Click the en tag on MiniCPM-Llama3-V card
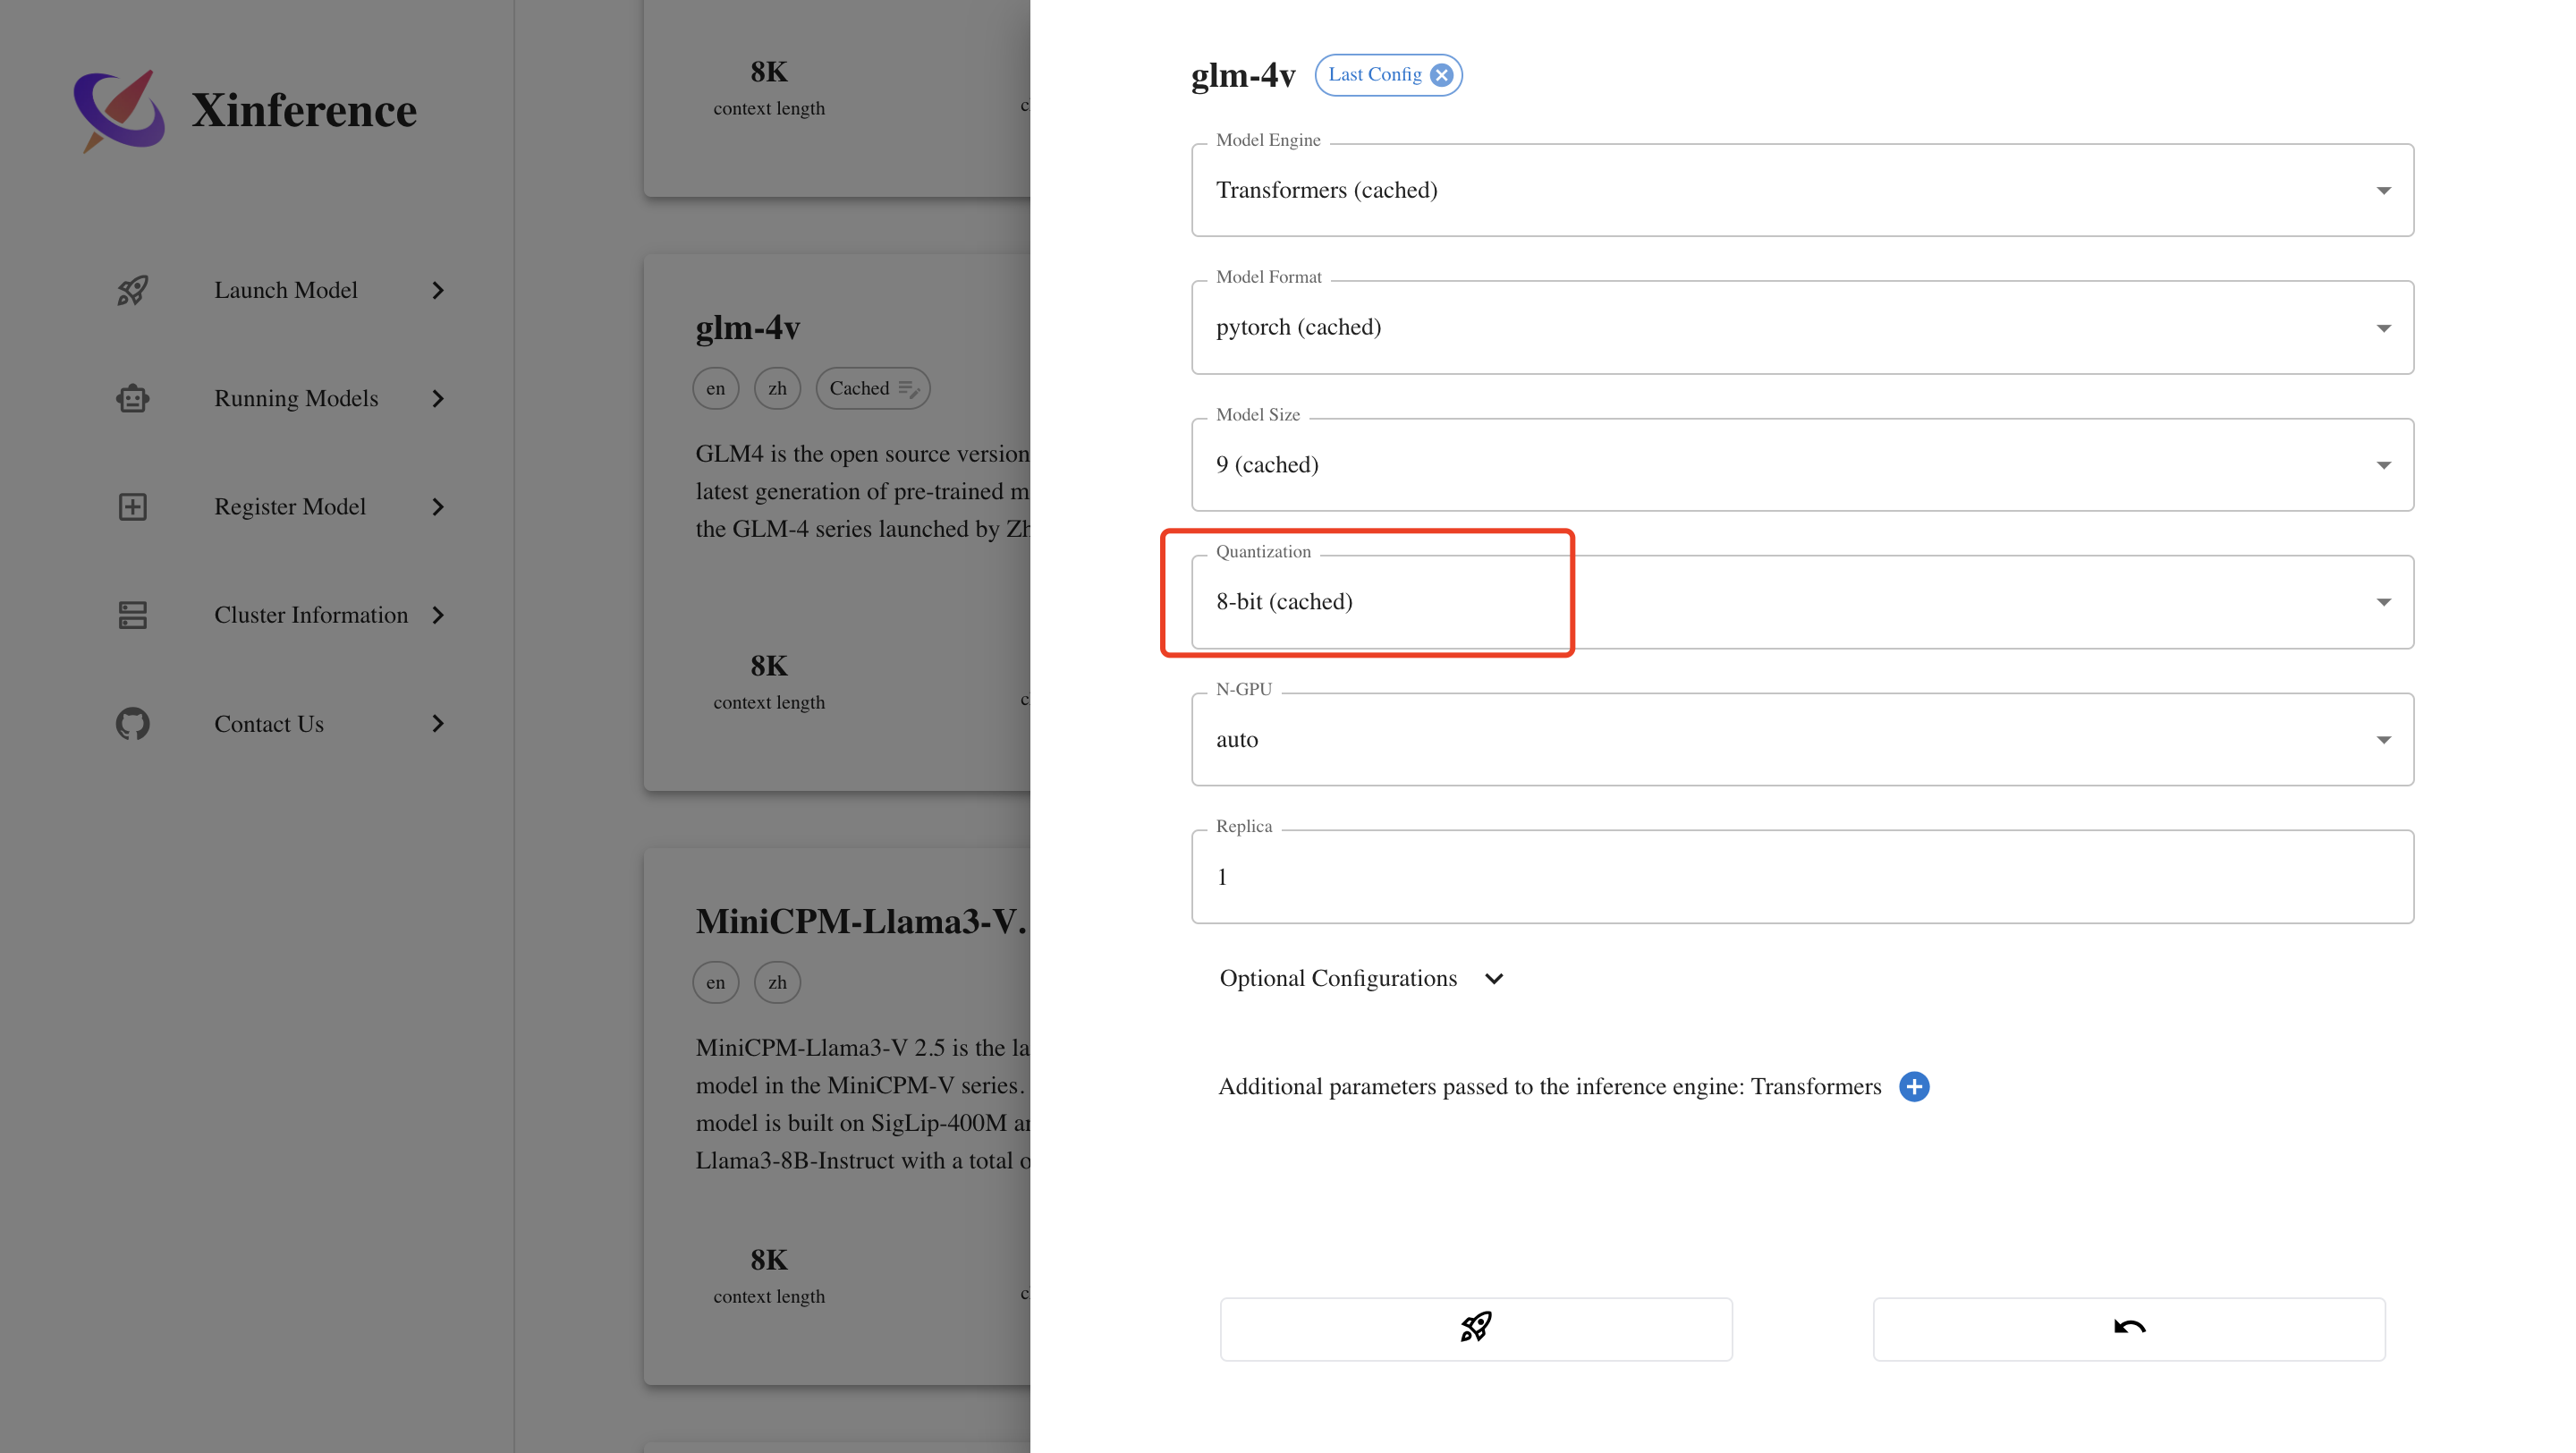 pos(716,982)
